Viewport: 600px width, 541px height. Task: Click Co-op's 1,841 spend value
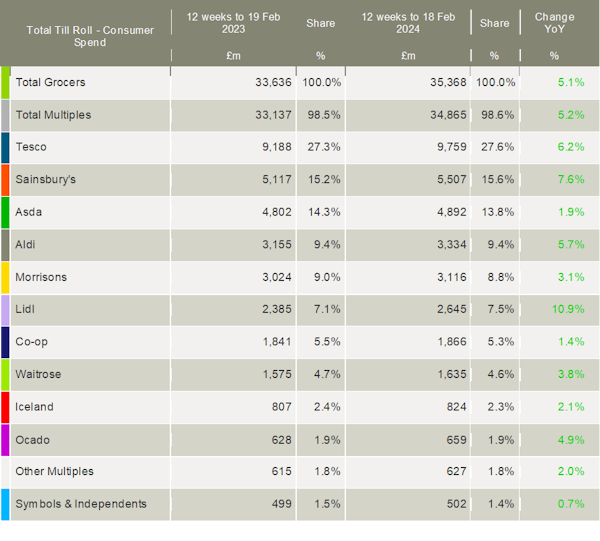pyautogui.click(x=277, y=342)
